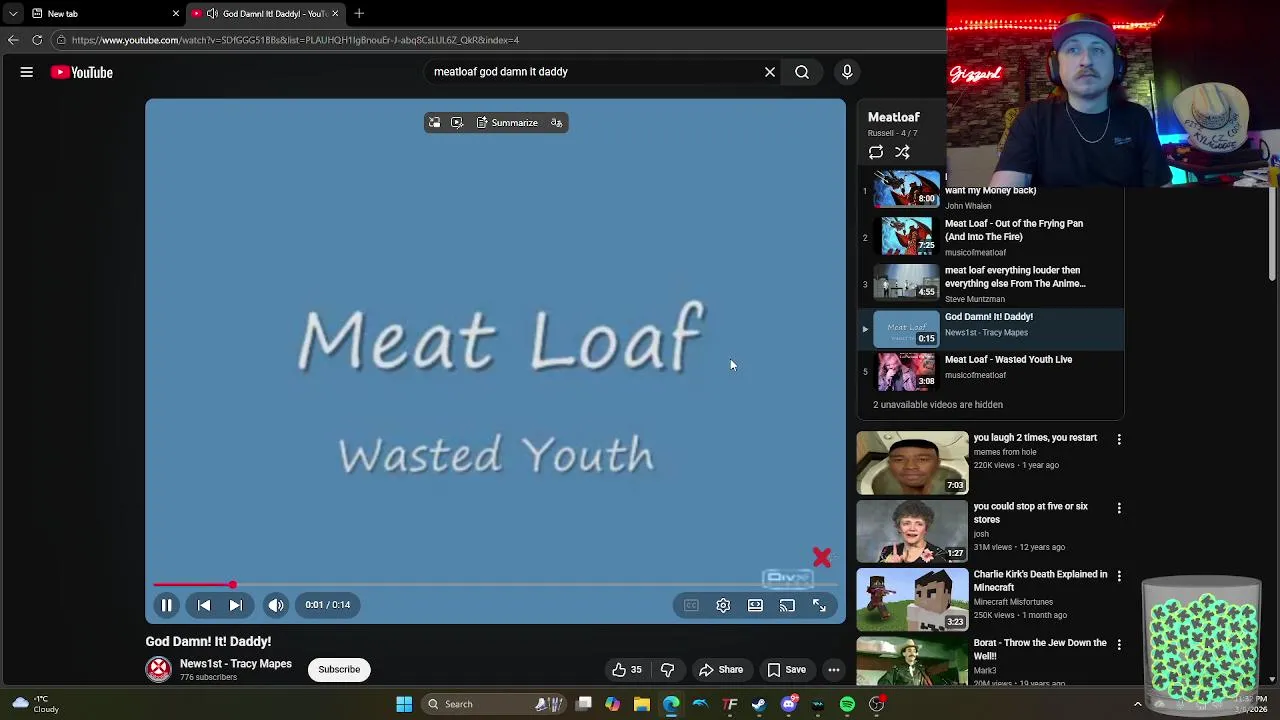
Task: Show hidden system tray icons chevron
Action: click(1137, 704)
